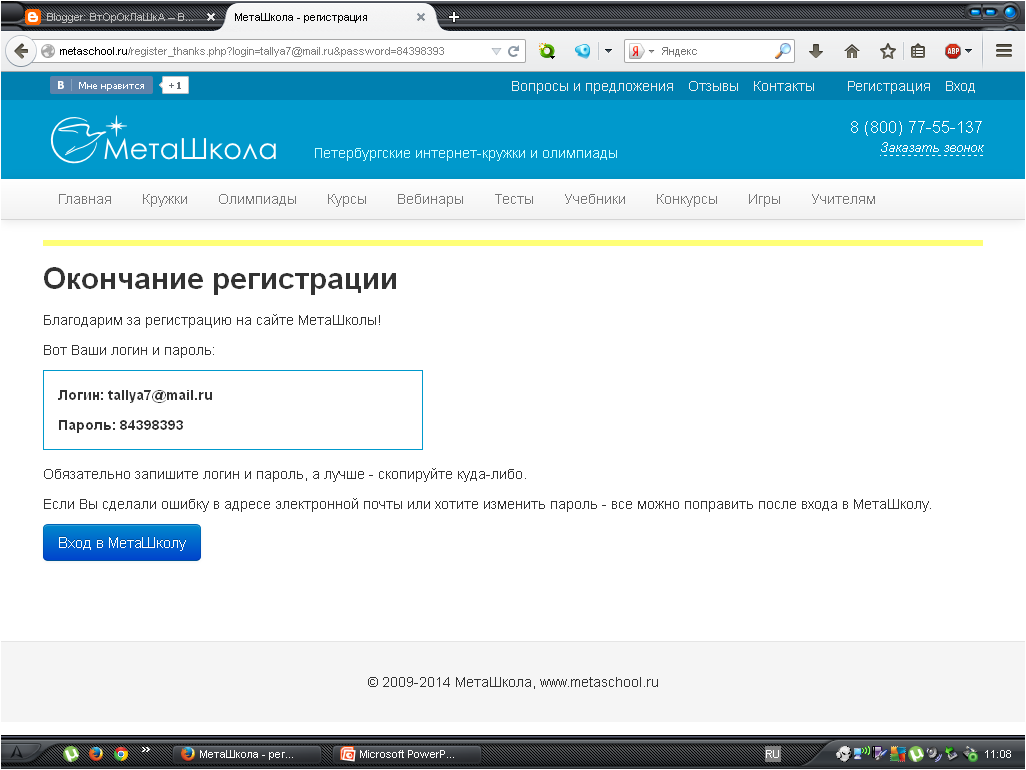Reload the page with the refresh icon
1026x770 pixels.
[514, 51]
